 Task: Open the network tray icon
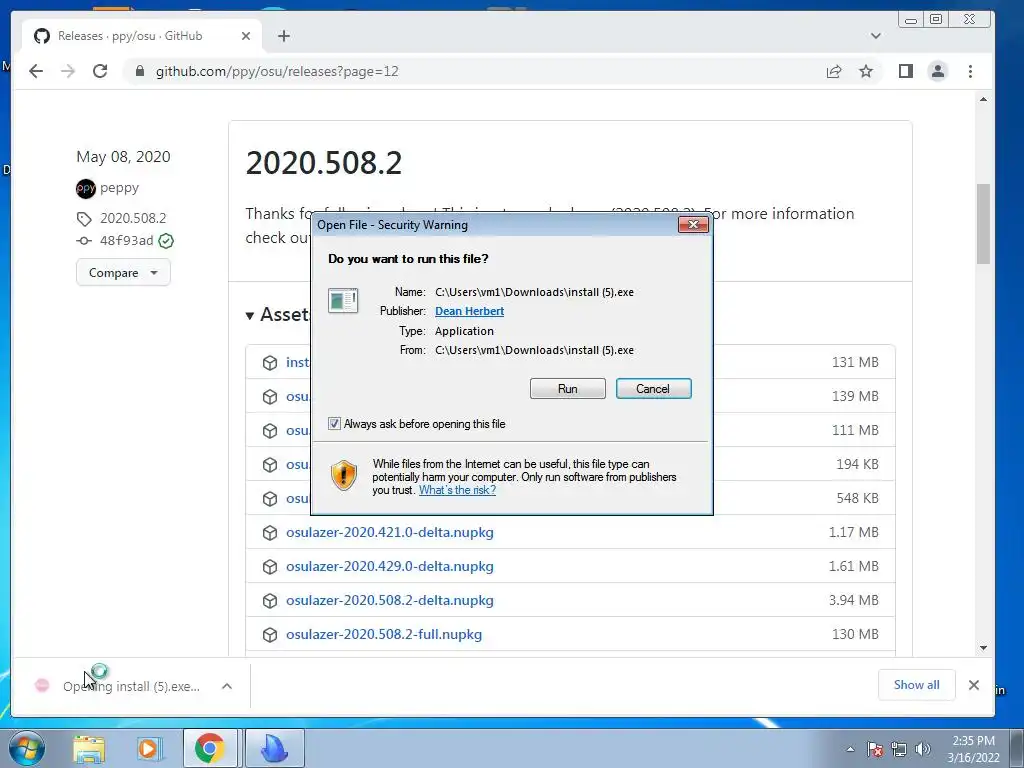[x=899, y=749]
